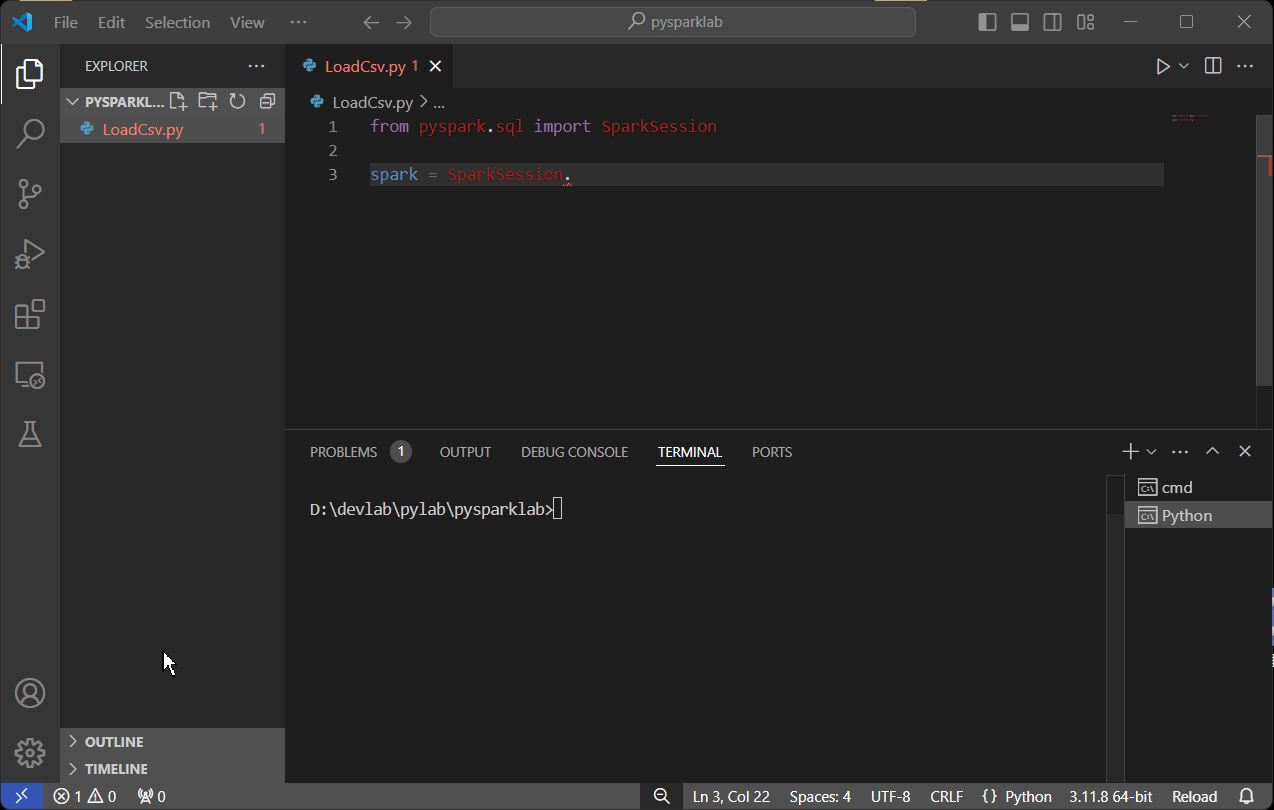Open the Source Control view
This screenshot has height=810, width=1274.
(x=30, y=194)
